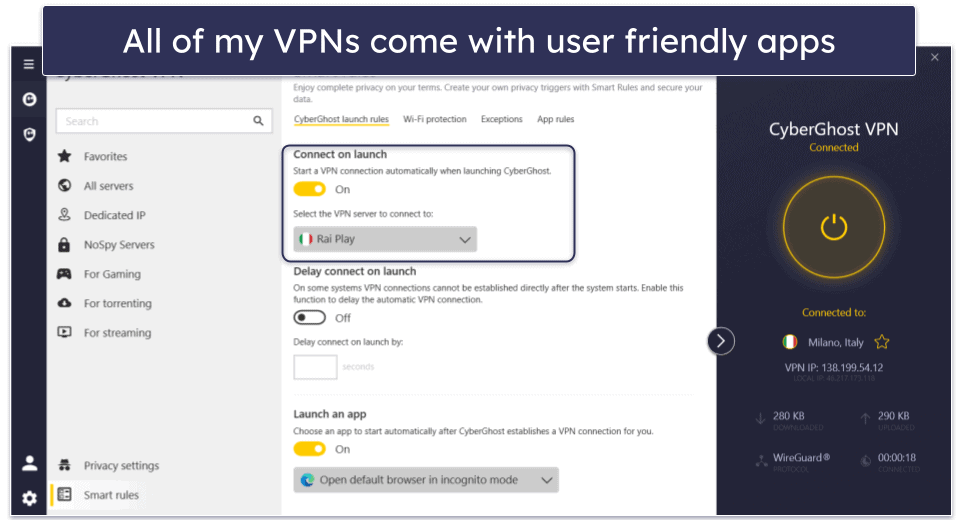Select All servers in the sidebar
This screenshot has width=958, height=520.
click(108, 186)
